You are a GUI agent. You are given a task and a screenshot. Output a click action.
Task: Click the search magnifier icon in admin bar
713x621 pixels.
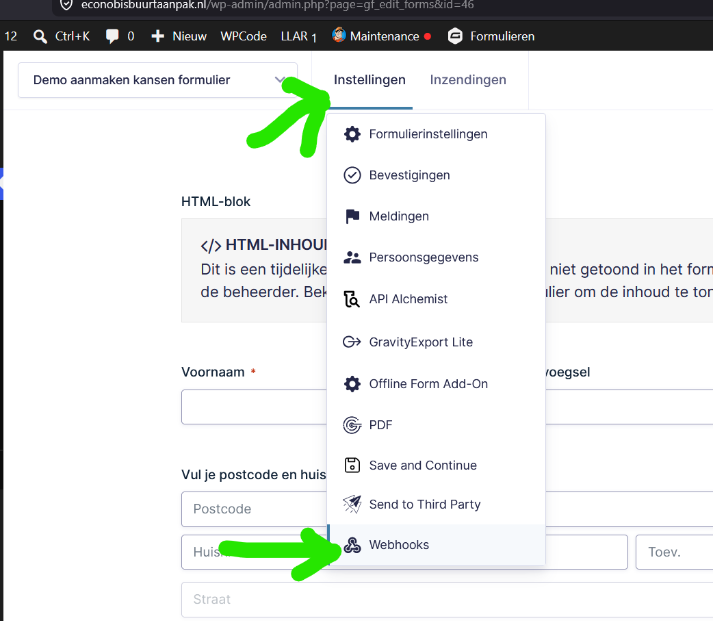click(40, 36)
